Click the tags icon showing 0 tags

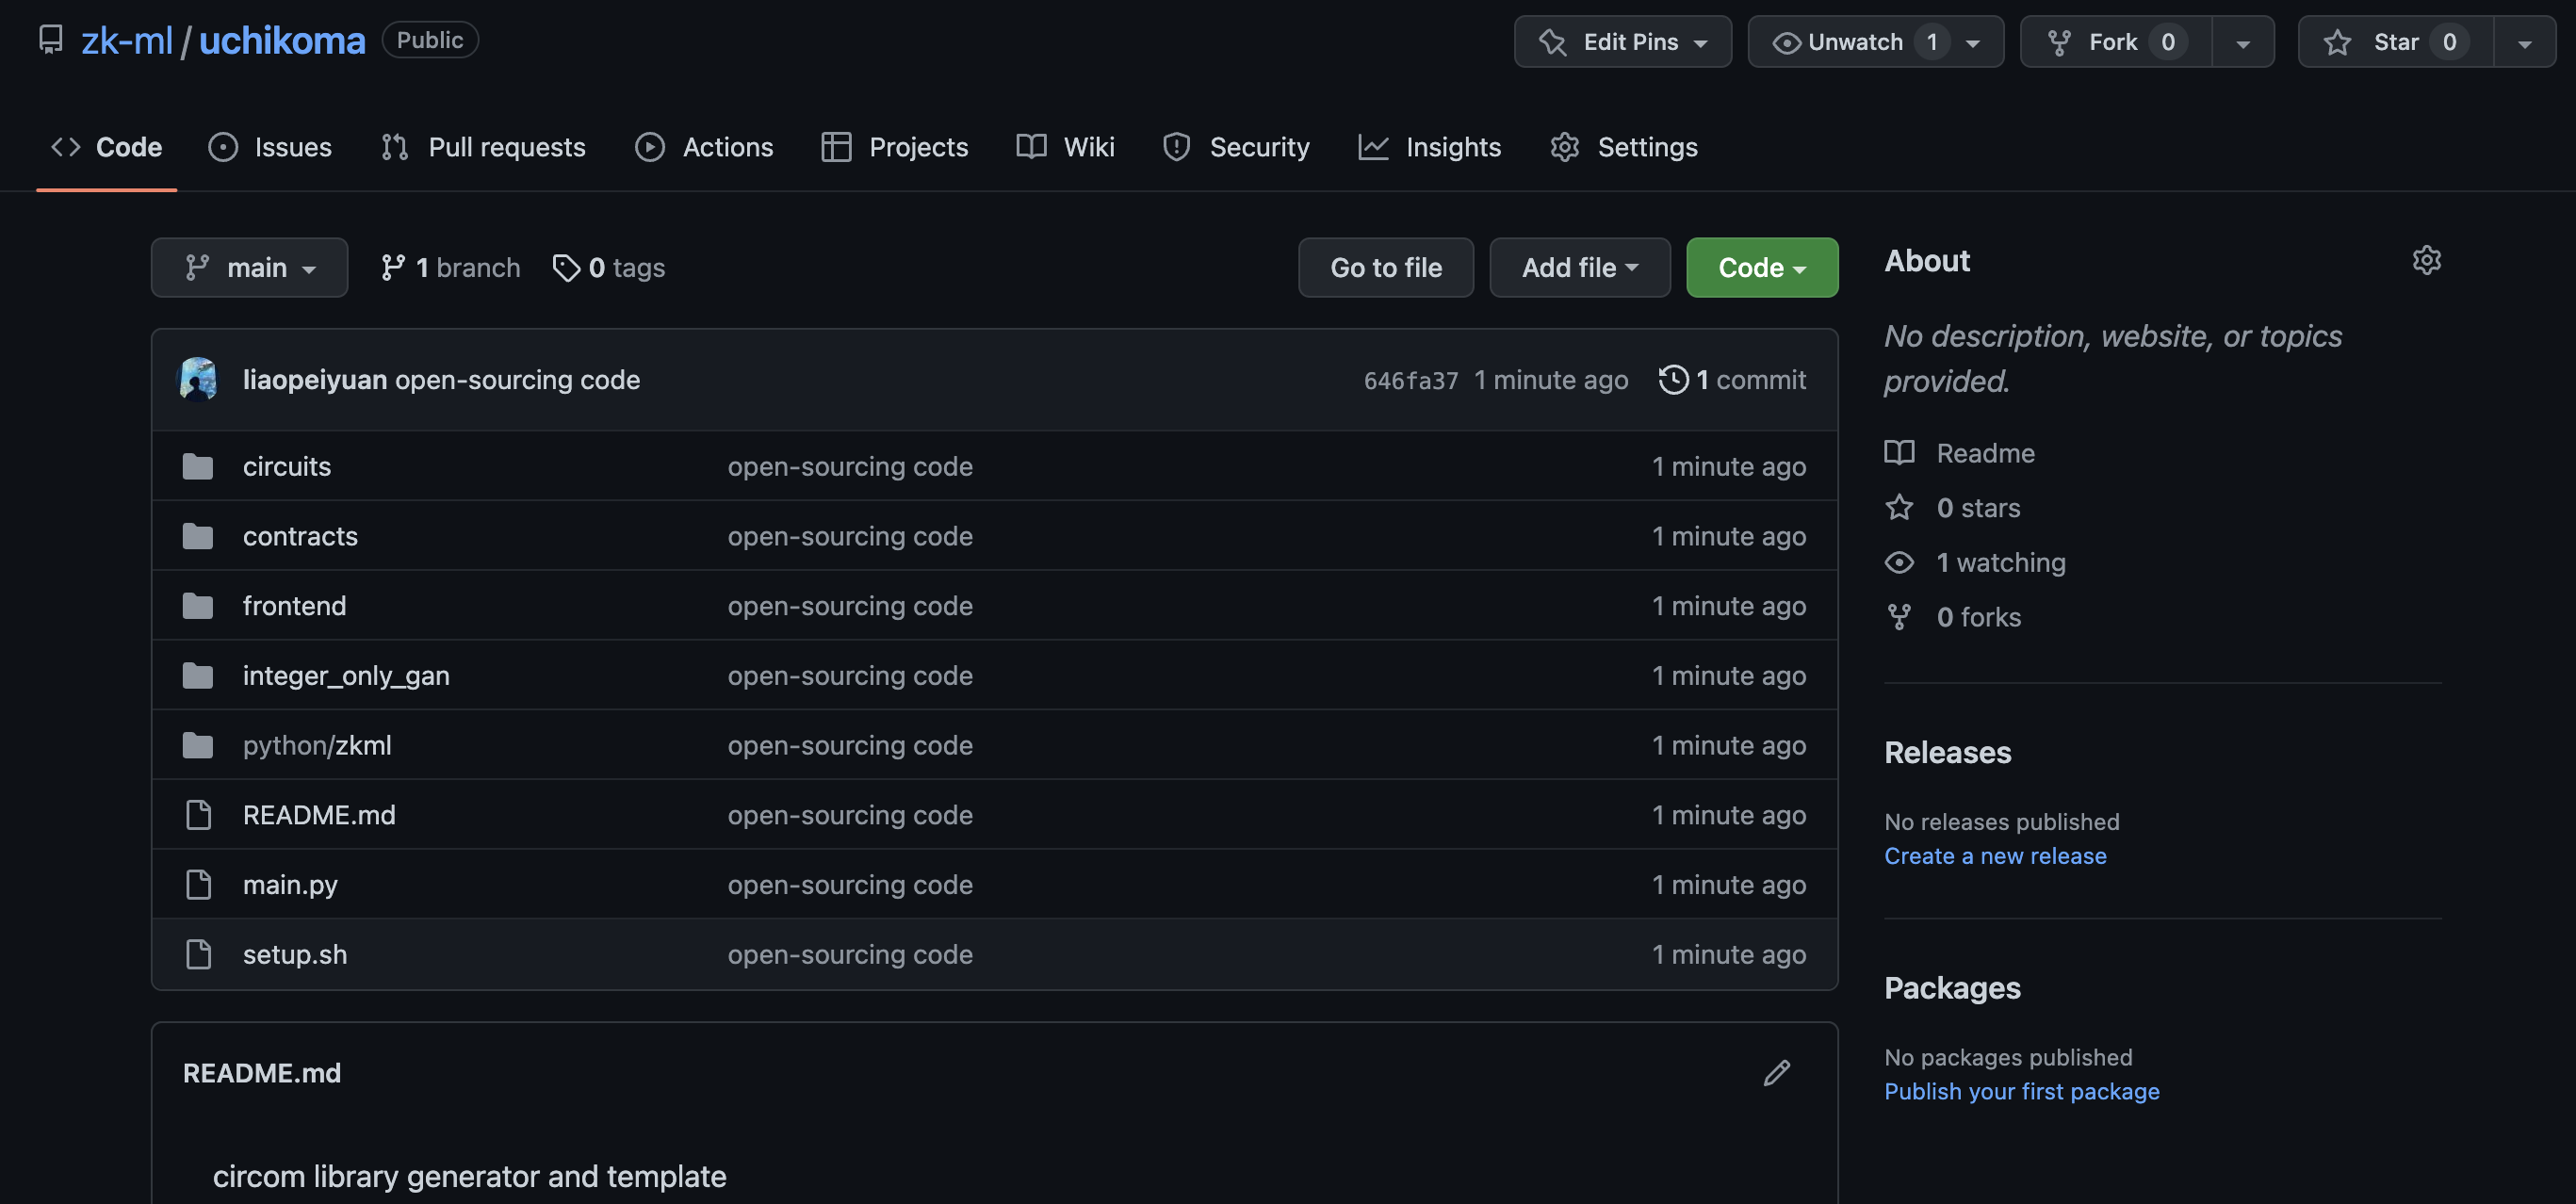(566, 268)
